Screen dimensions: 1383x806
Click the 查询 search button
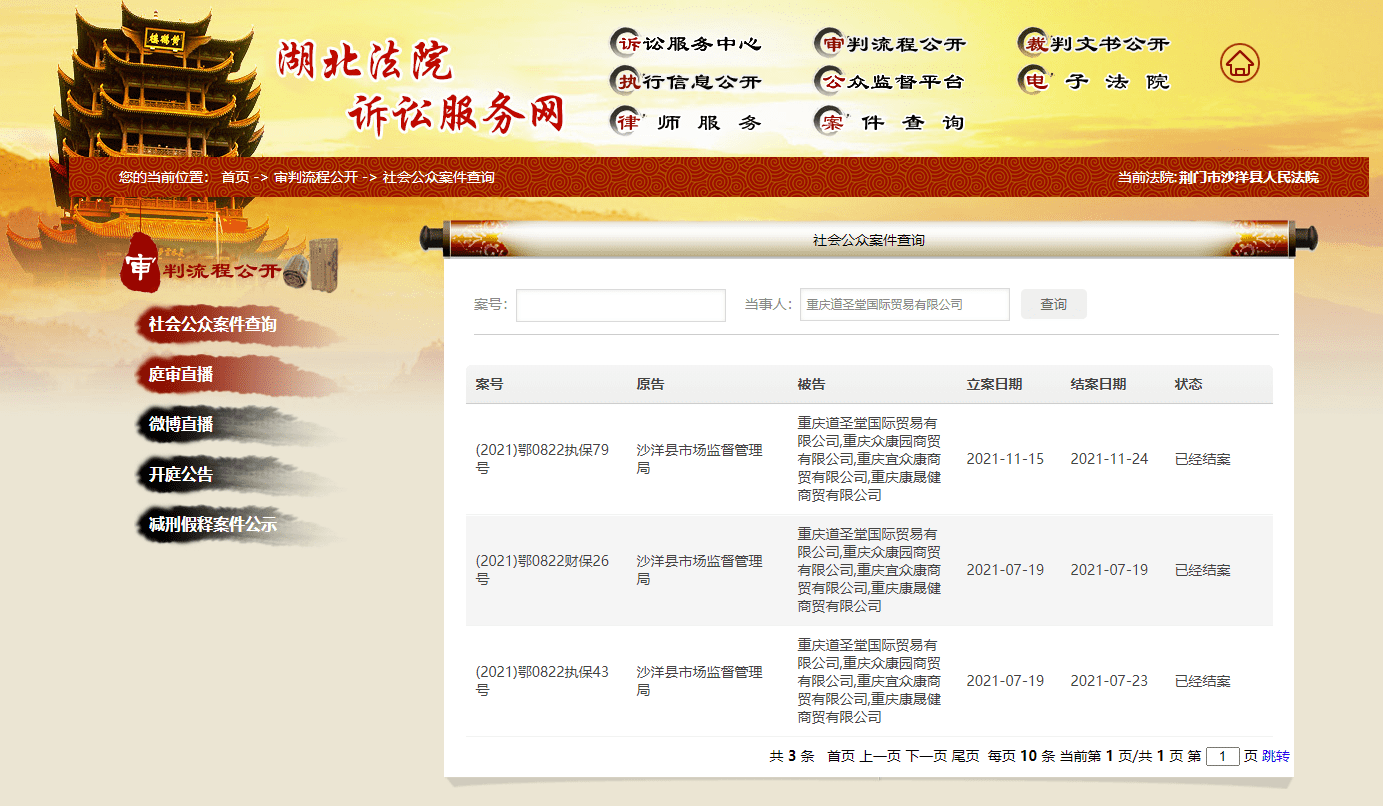(x=1053, y=305)
